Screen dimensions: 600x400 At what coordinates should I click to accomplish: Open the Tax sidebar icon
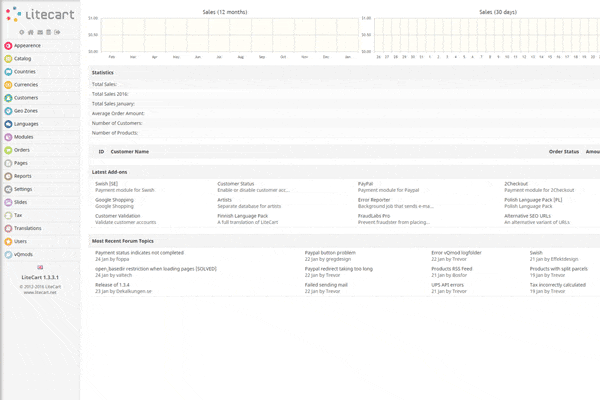pyautogui.click(x=8, y=215)
